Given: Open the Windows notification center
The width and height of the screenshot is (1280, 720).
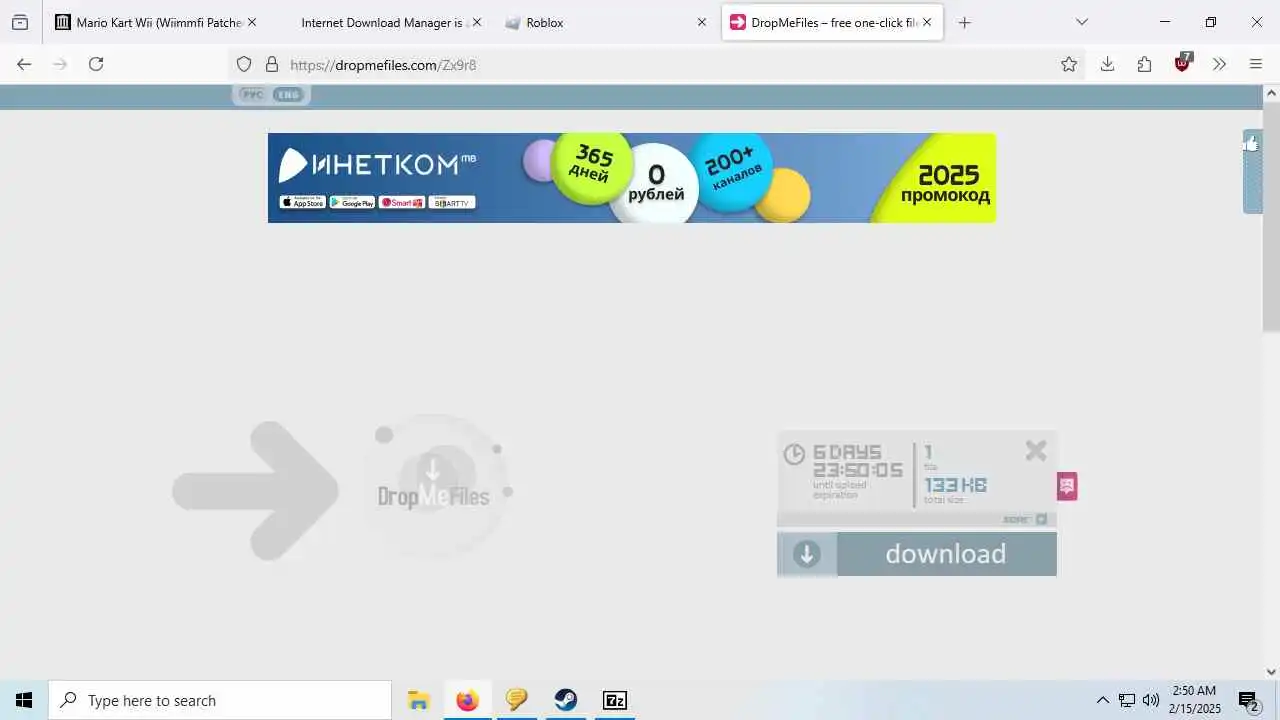Looking at the screenshot, I should pos(1248,700).
